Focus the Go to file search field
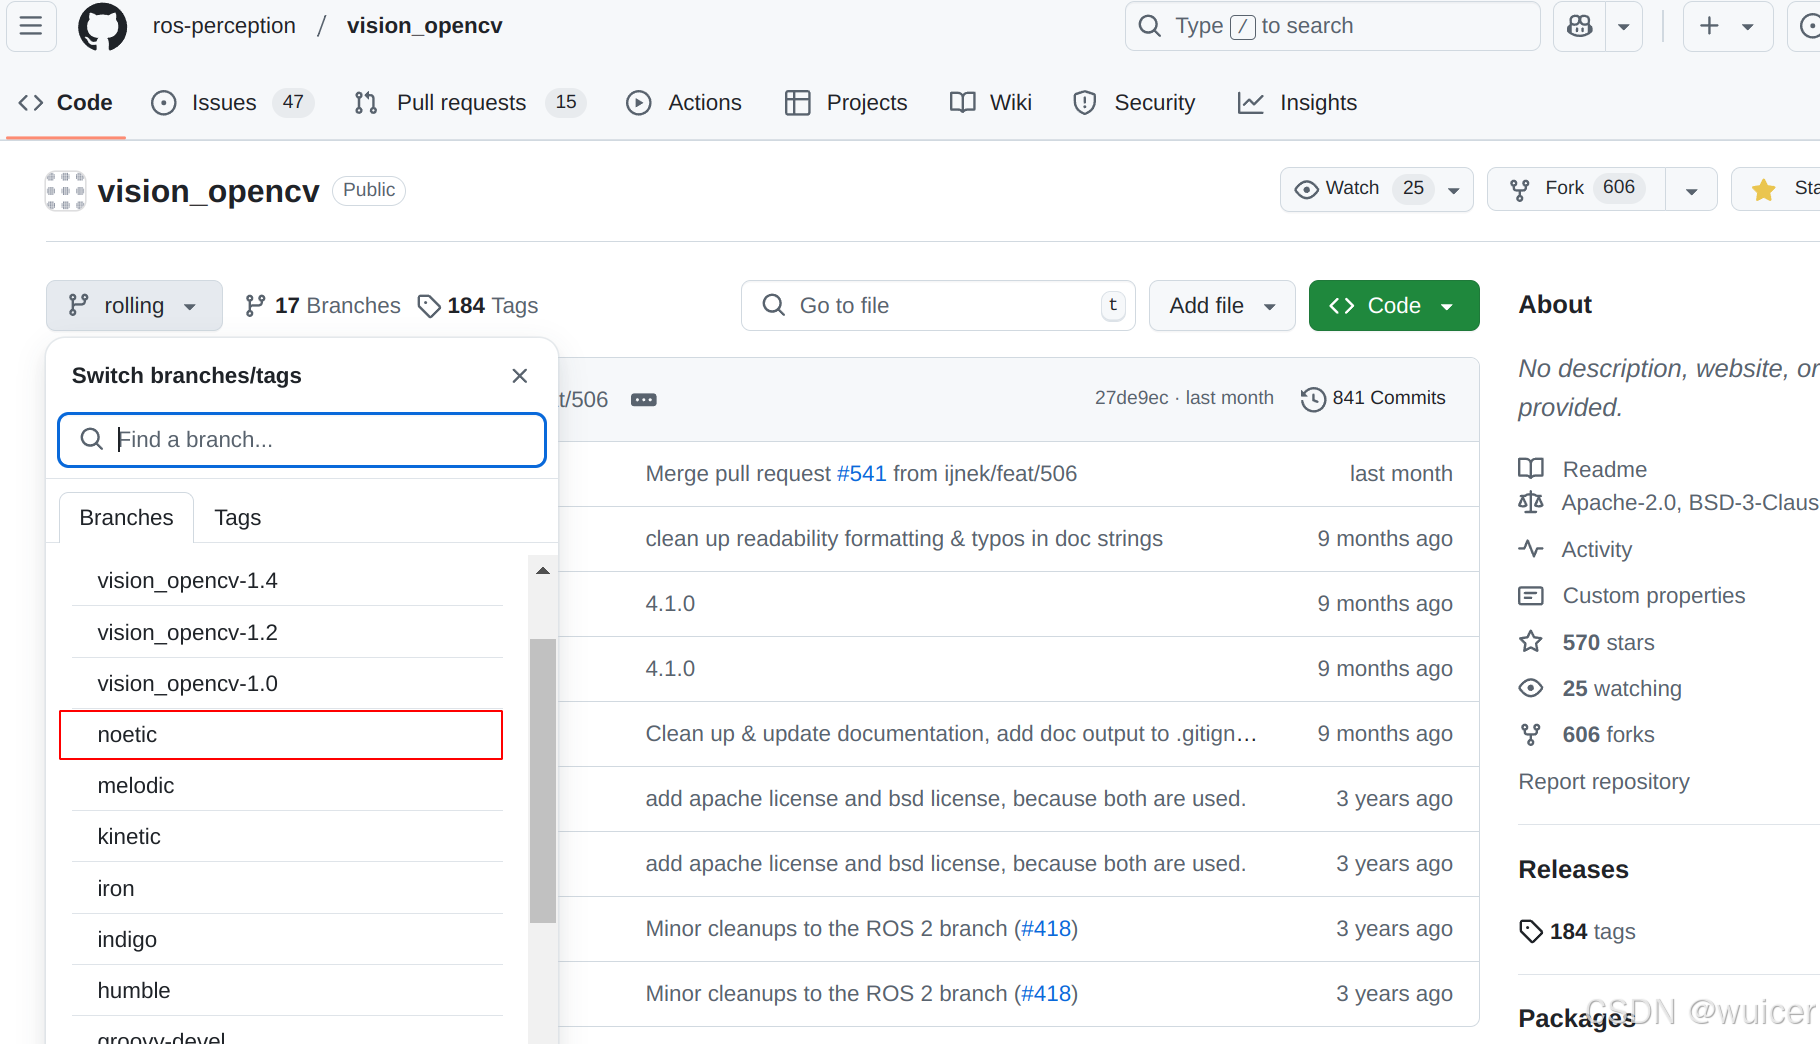The width and height of the screenshot is (1820, 1044). pos(938,305)
